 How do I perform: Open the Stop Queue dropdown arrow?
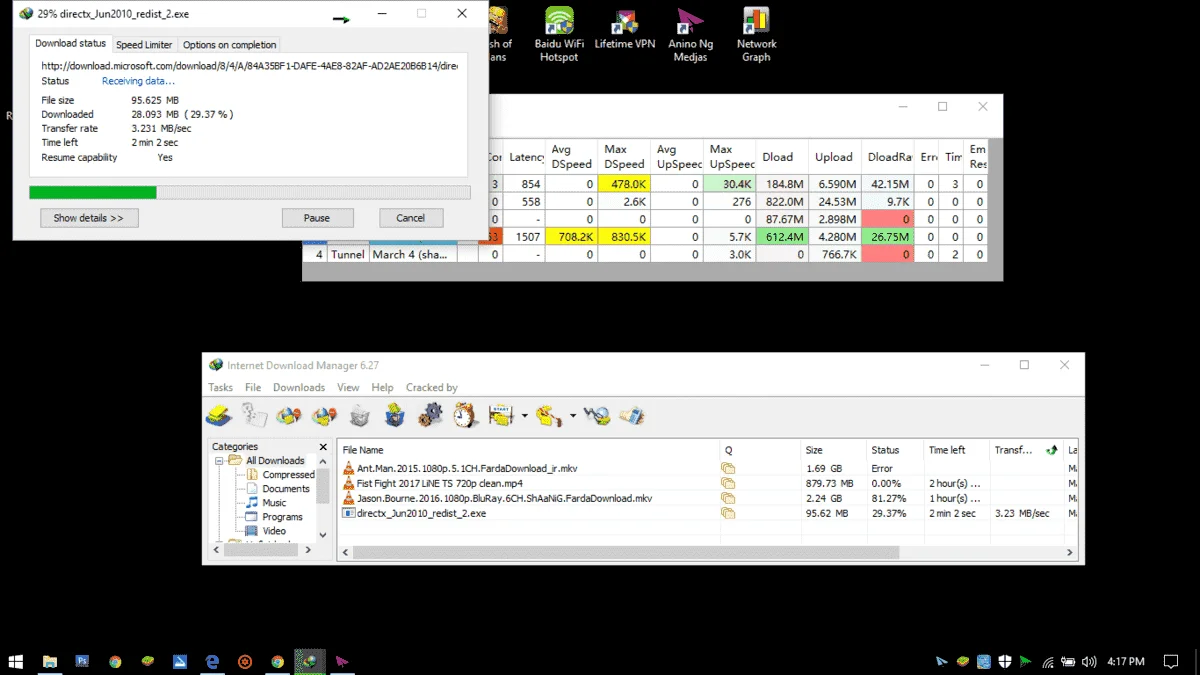click(x=572, y=415)
